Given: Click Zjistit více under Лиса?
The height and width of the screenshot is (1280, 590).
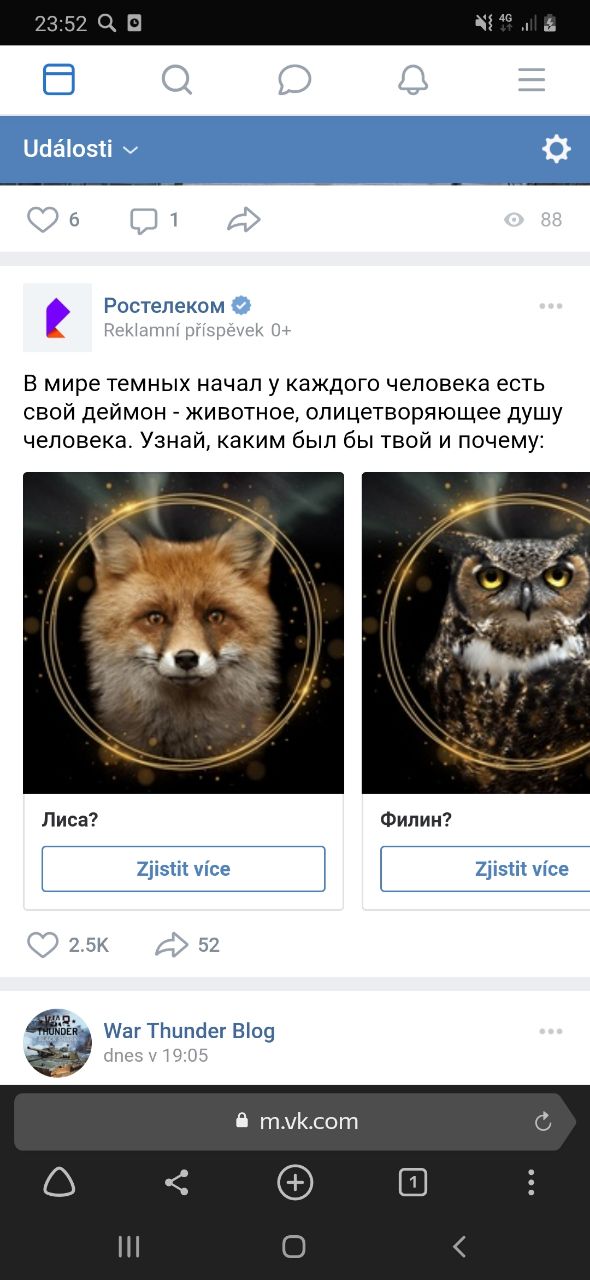Looking at the screenshot, I should pos(184,869).
